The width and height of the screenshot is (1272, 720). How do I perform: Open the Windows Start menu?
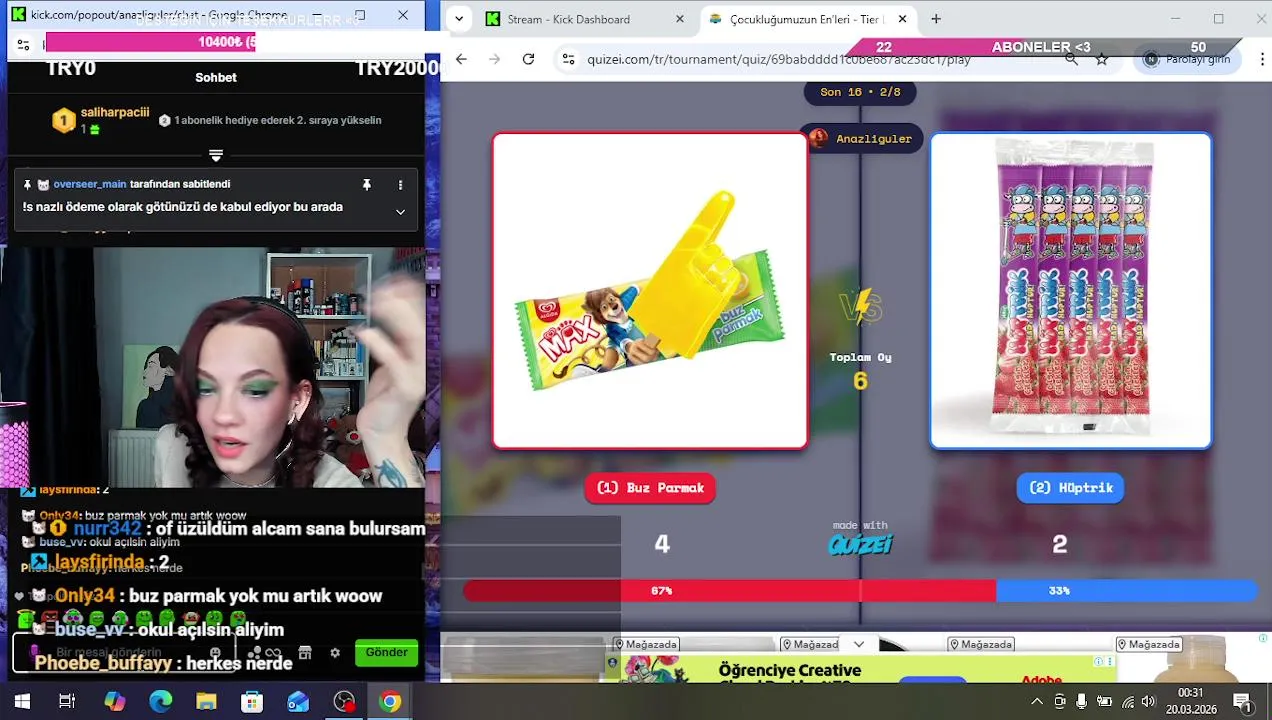(x=22, y=702)
